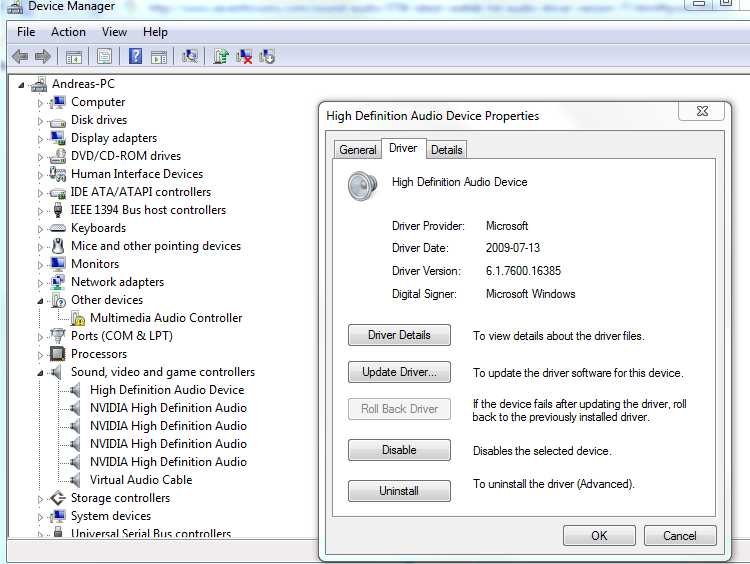This screenshot has height=564, width=750.
Task: Expand the Monitors category arrow
Action: point(40,265)
